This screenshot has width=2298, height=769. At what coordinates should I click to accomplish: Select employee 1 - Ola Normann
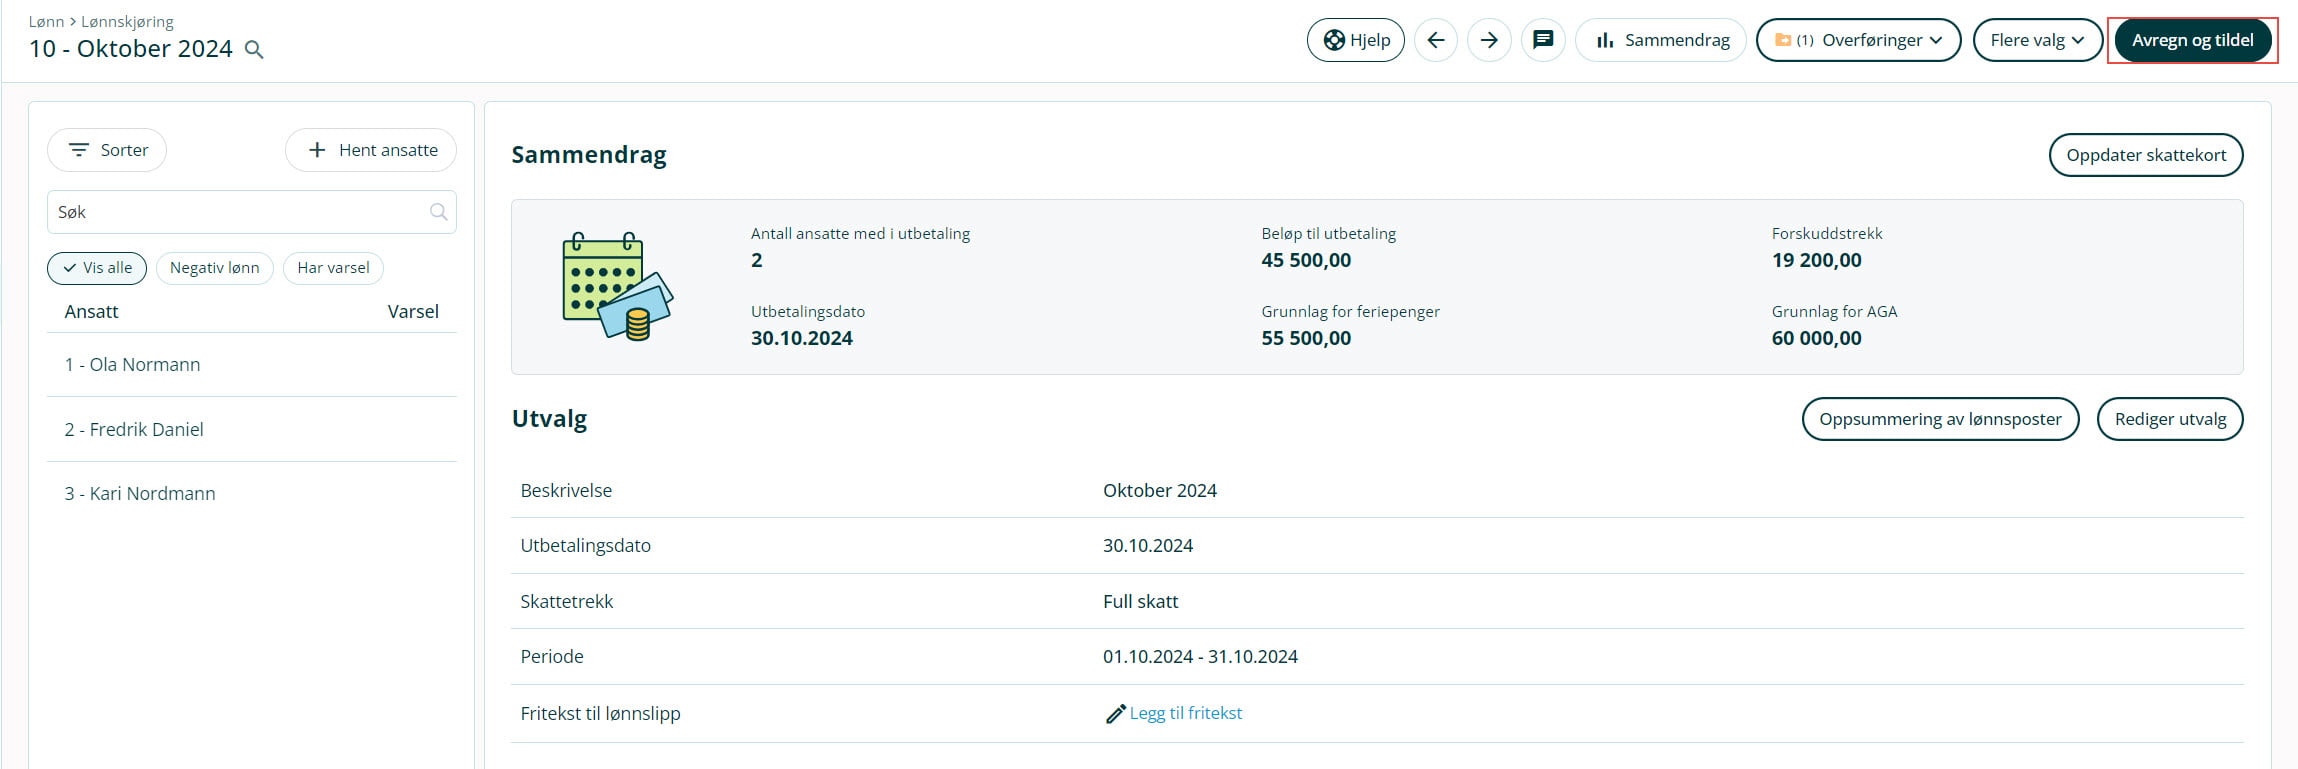click(x=133, y=365)
